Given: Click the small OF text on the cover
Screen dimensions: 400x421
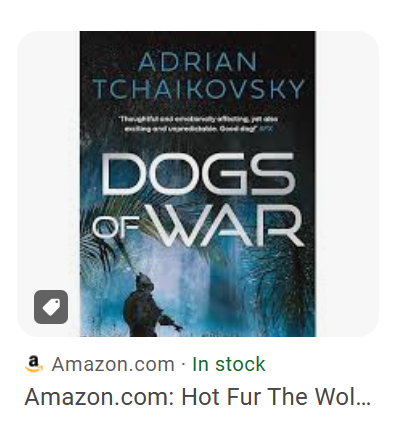Looking at the screenshot, I should coord(115,227).
